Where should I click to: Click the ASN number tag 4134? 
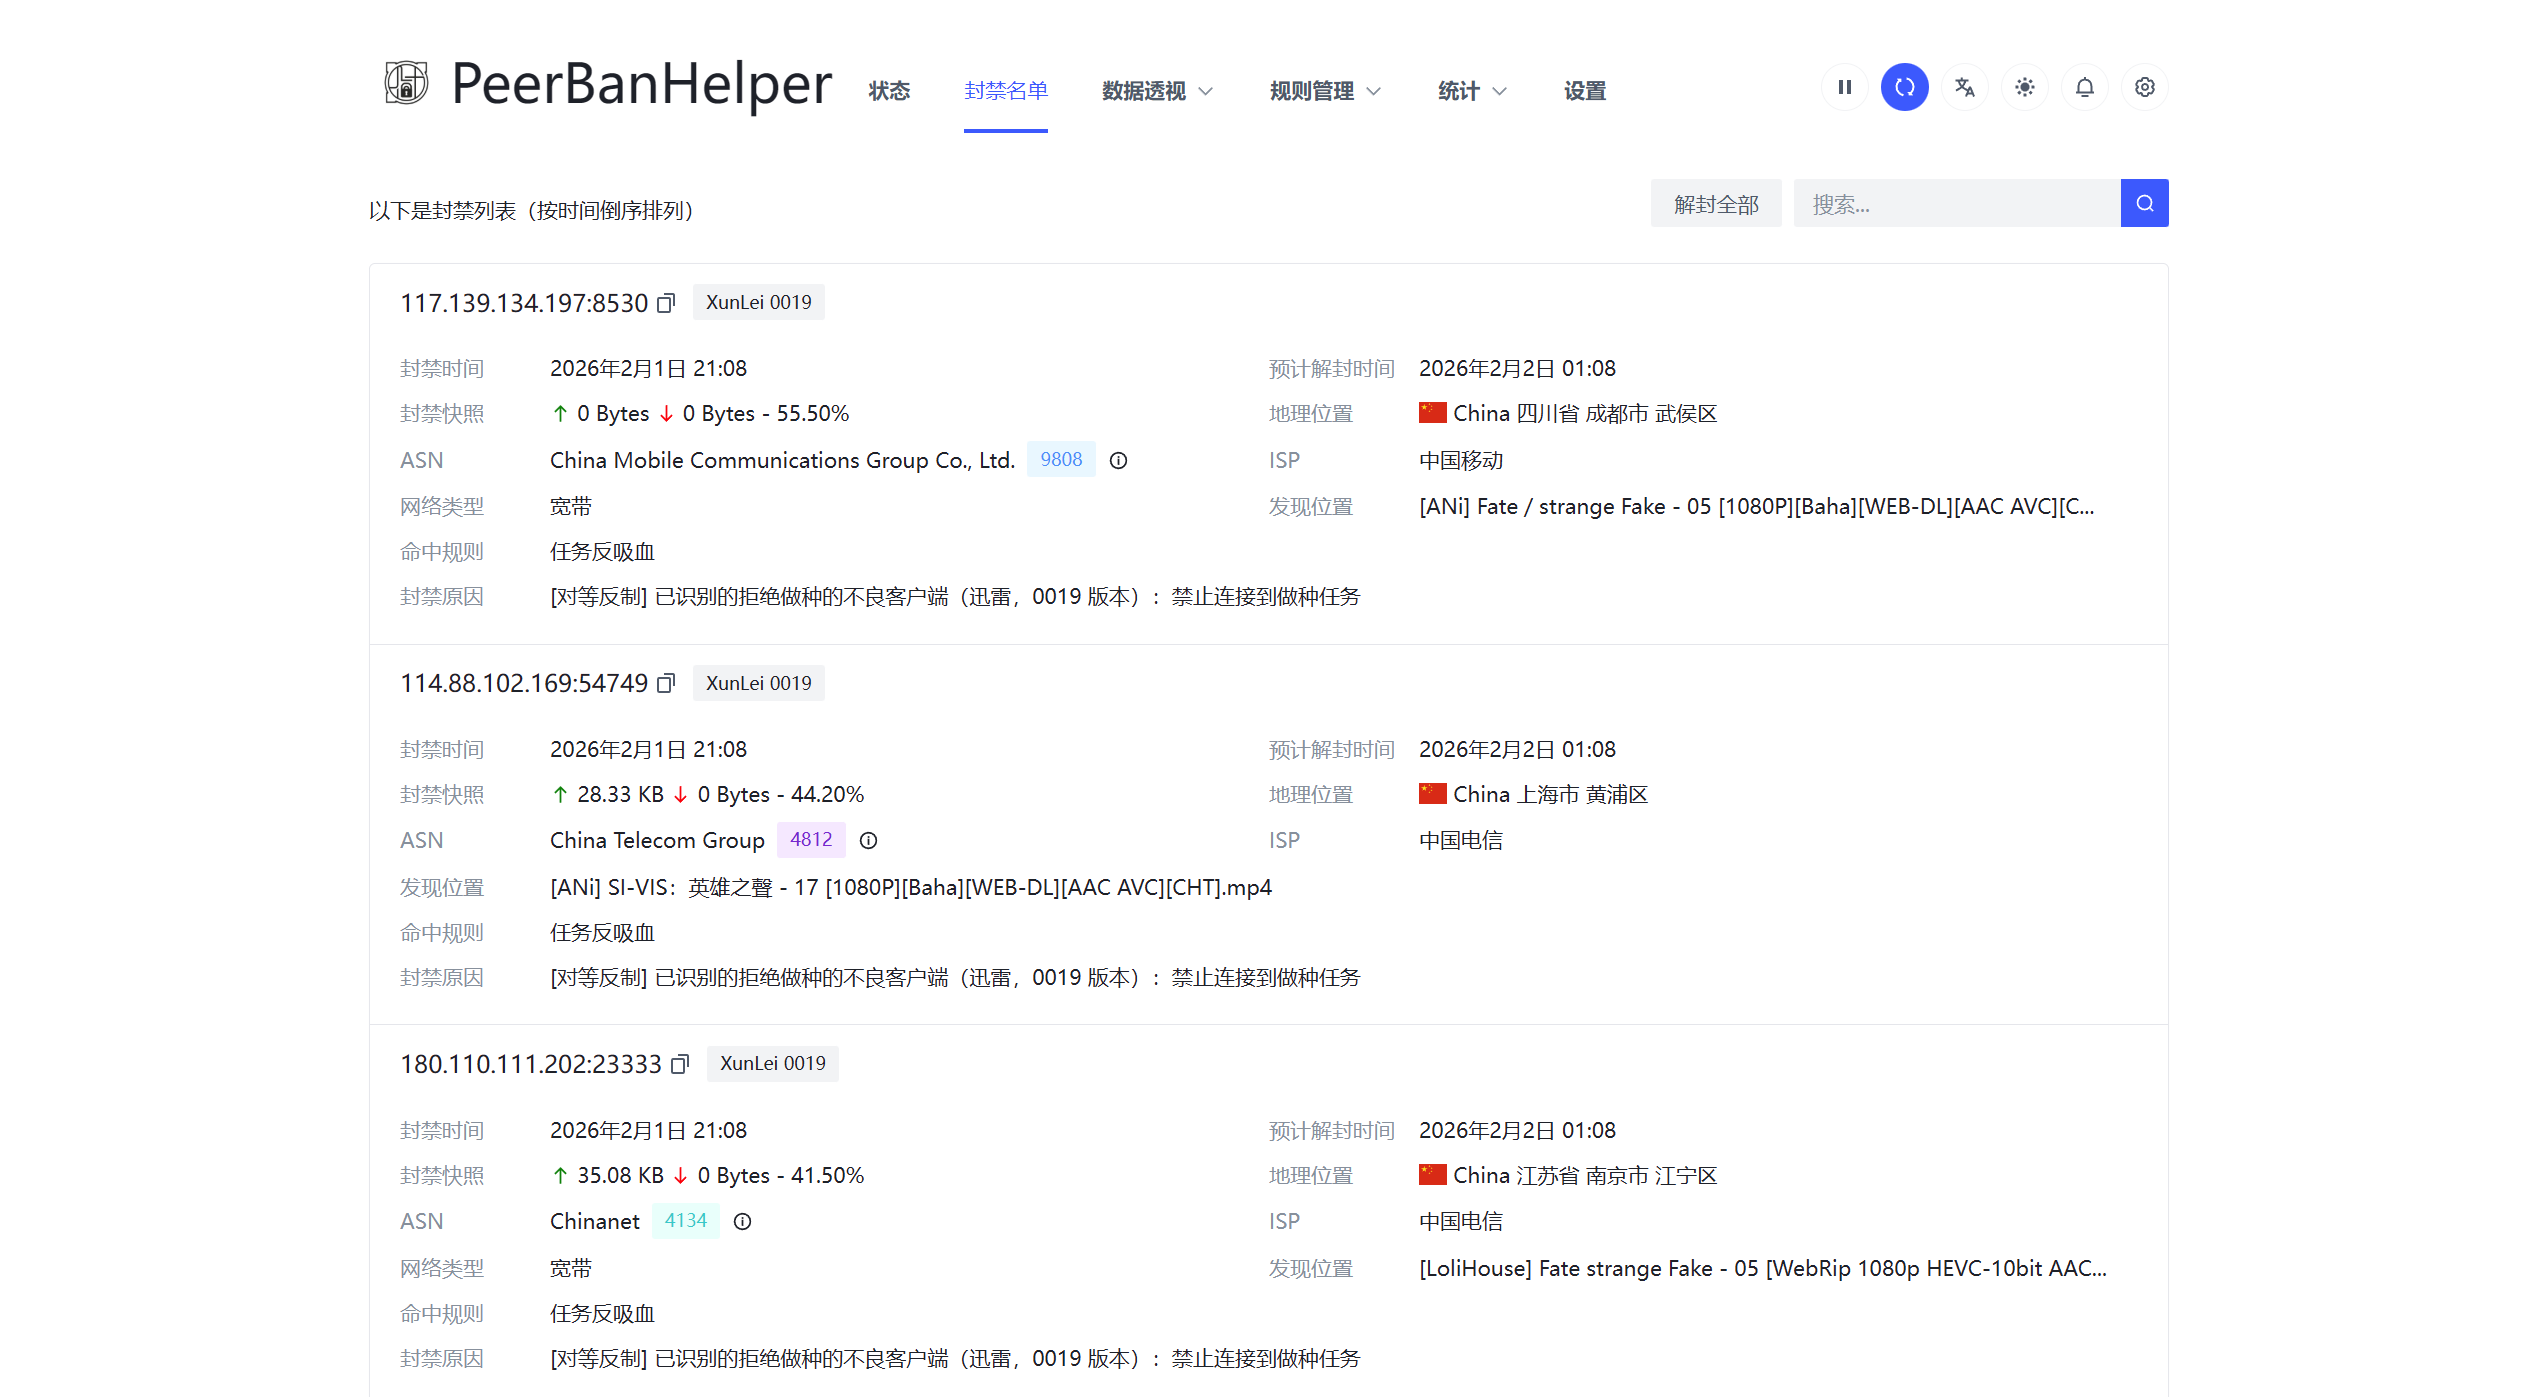click(685, 1221)
